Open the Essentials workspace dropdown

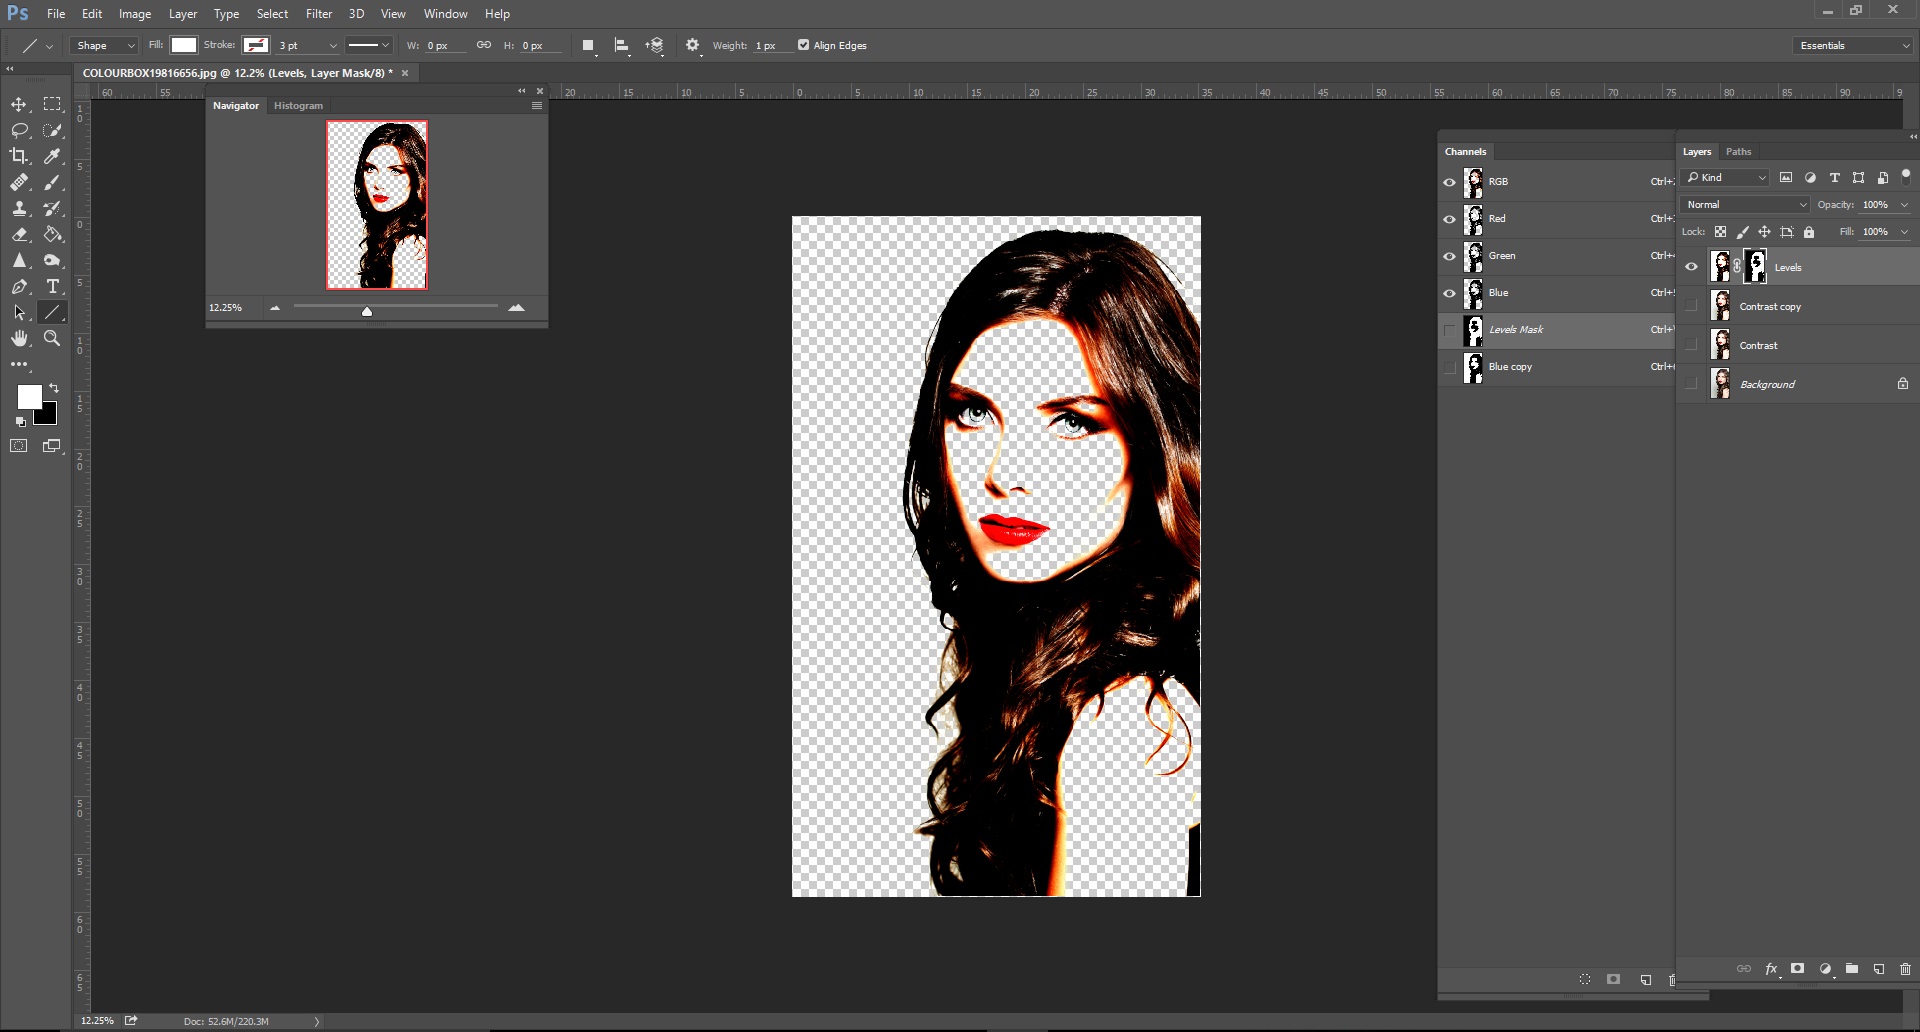[x=1852, y=46]
